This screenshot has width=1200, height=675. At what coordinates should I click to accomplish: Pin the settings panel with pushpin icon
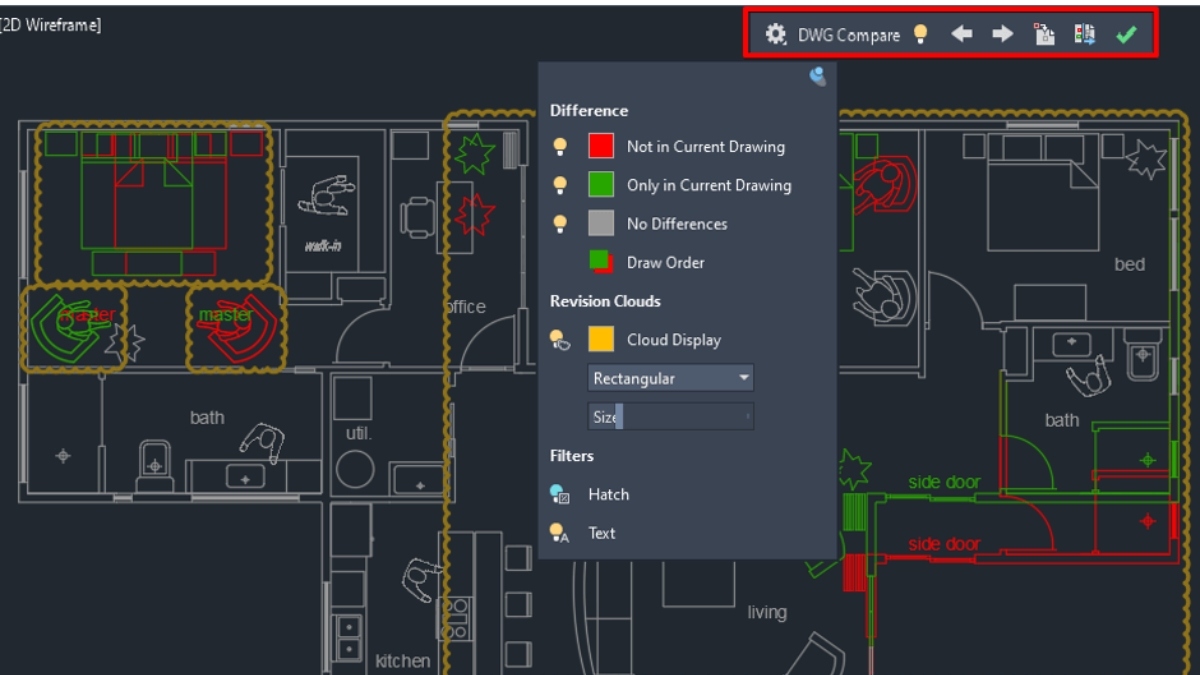point(818,76)
